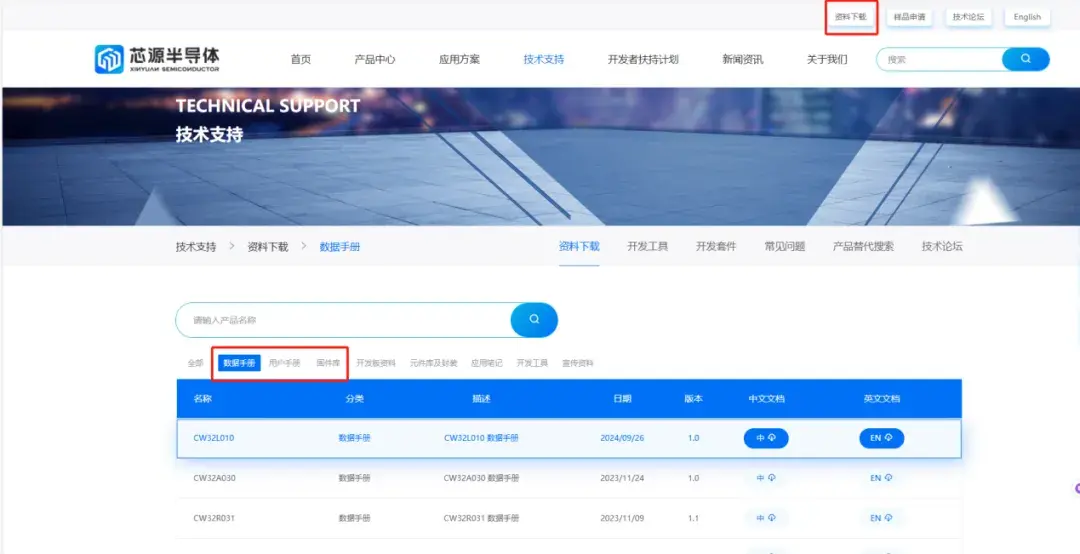
Task: Filter documents by 全部
Action: [x=196, y=363]
